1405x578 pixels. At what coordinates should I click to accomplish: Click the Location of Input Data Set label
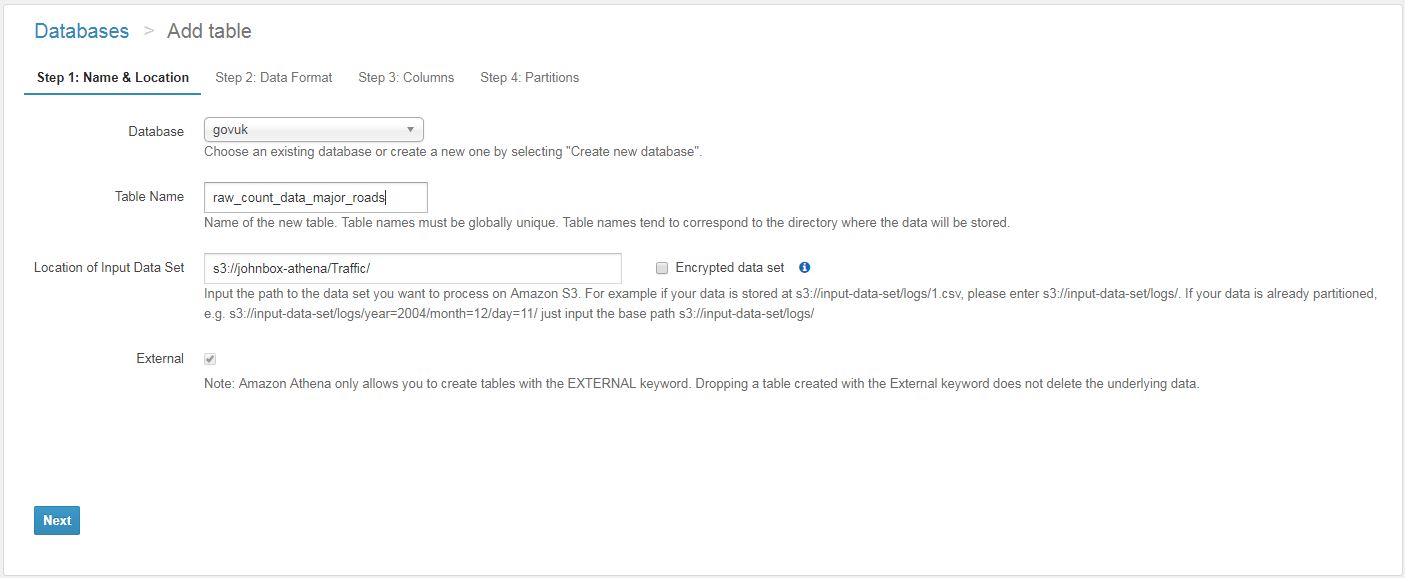coord(109,268)
